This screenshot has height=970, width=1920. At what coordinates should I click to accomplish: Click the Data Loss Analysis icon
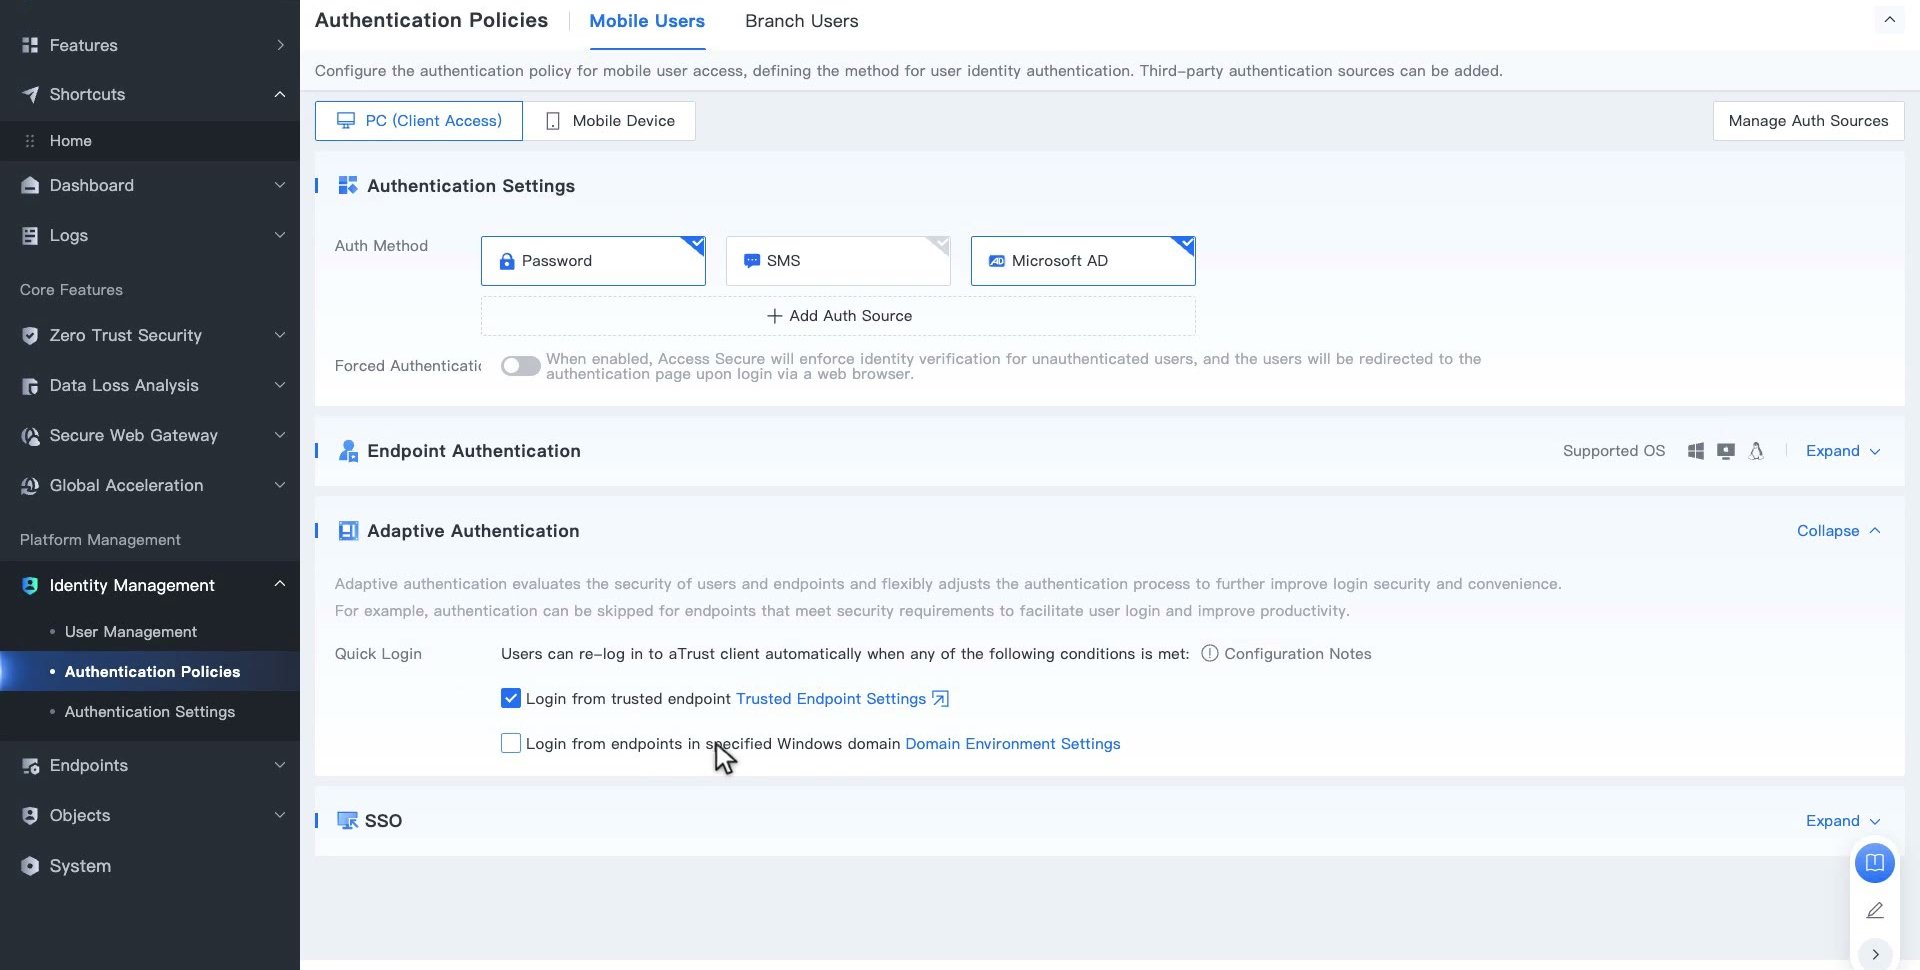click(x=30, y=385)
